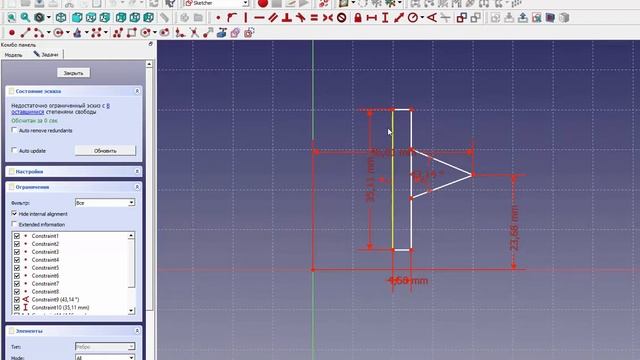Viewport: 640px width, 360px height.
Task: Select point-on-object constraint icon
Action: pos(232,18)
